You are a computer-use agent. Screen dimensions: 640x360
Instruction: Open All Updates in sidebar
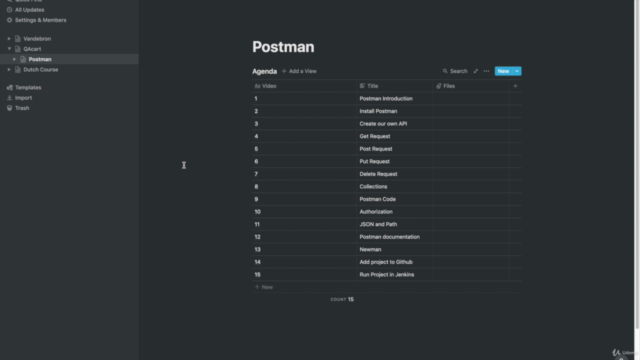click(29, 10)
